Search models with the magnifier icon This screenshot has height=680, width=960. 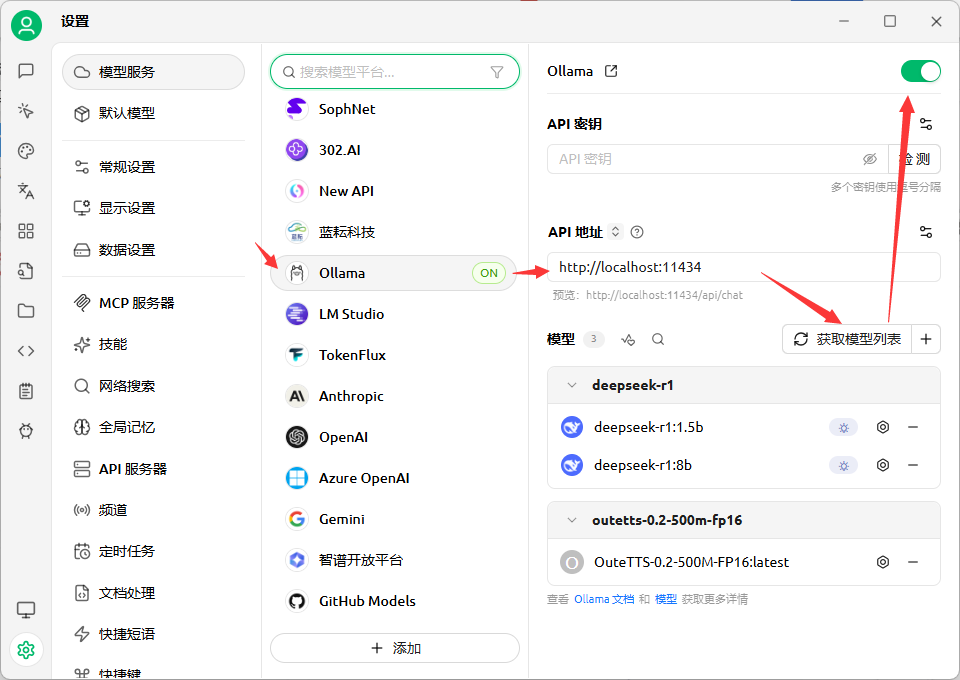[658, 339]
